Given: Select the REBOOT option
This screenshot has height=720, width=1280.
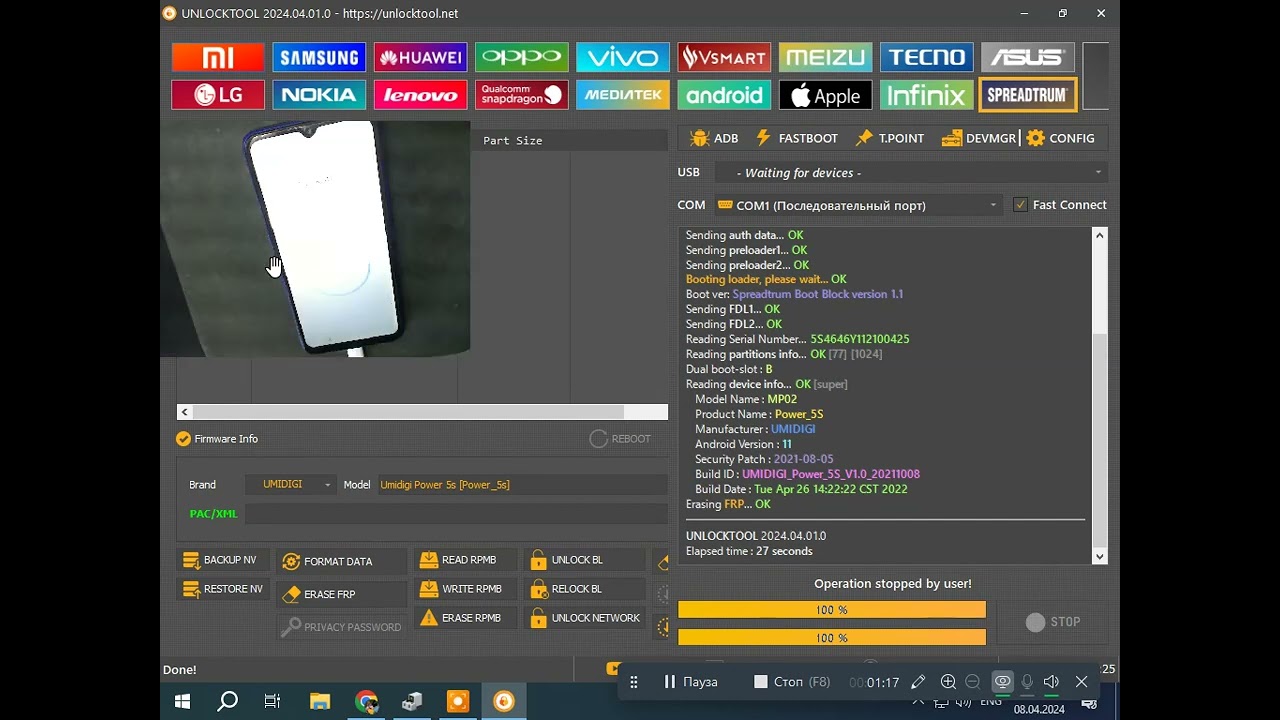Looking at the screenshot, I should click(x=620, y=438).
